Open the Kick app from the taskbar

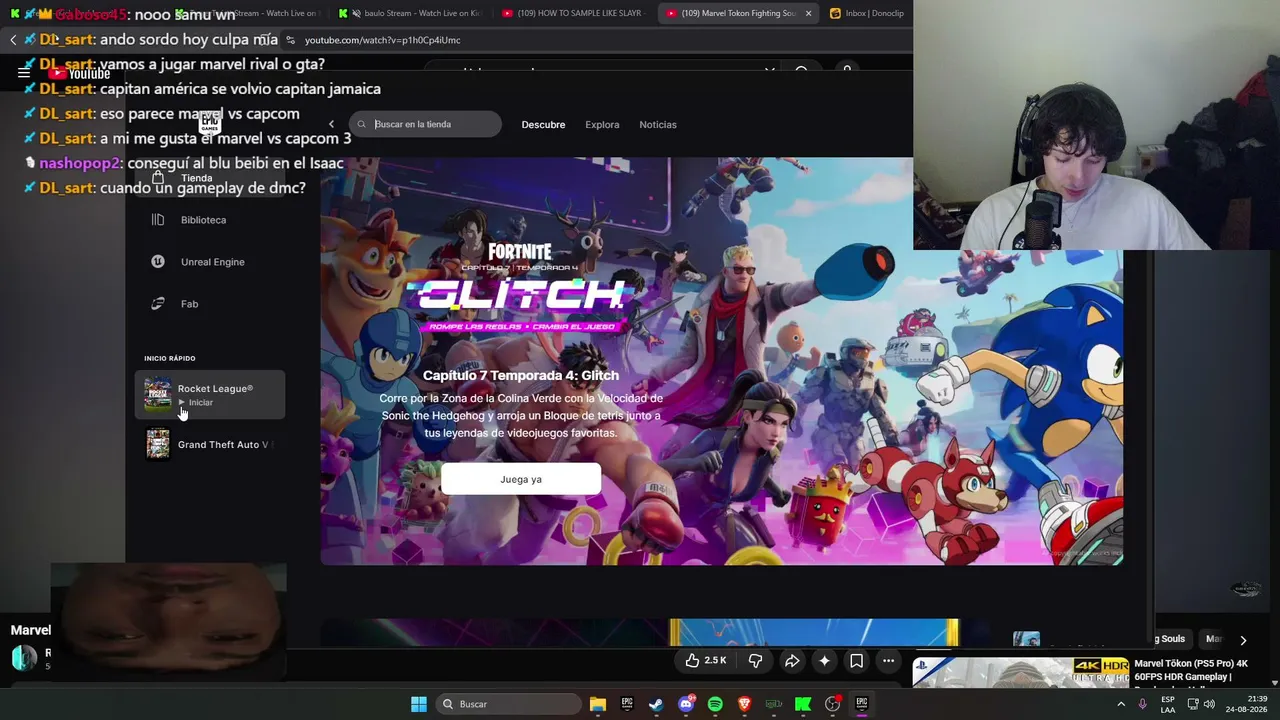click(803, 704)
